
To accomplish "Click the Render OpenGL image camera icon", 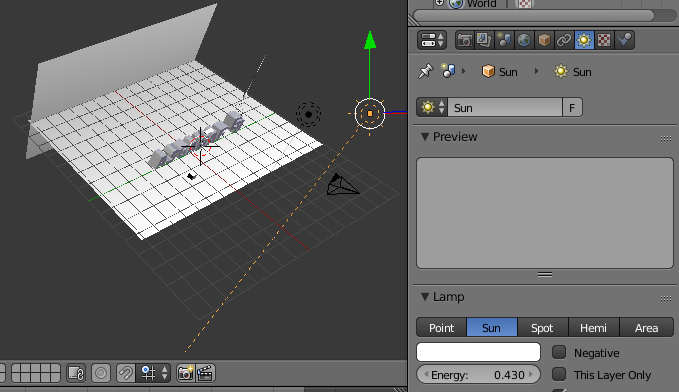I will (x=185, y=373).
